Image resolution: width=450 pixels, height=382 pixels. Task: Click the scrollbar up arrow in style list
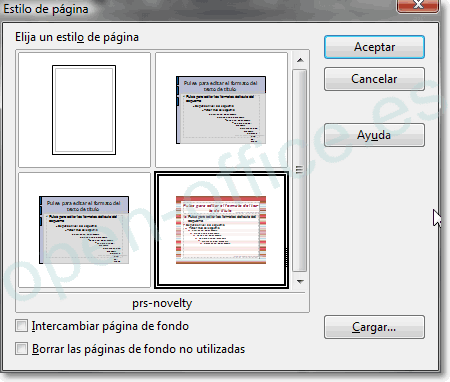point(300,60)
